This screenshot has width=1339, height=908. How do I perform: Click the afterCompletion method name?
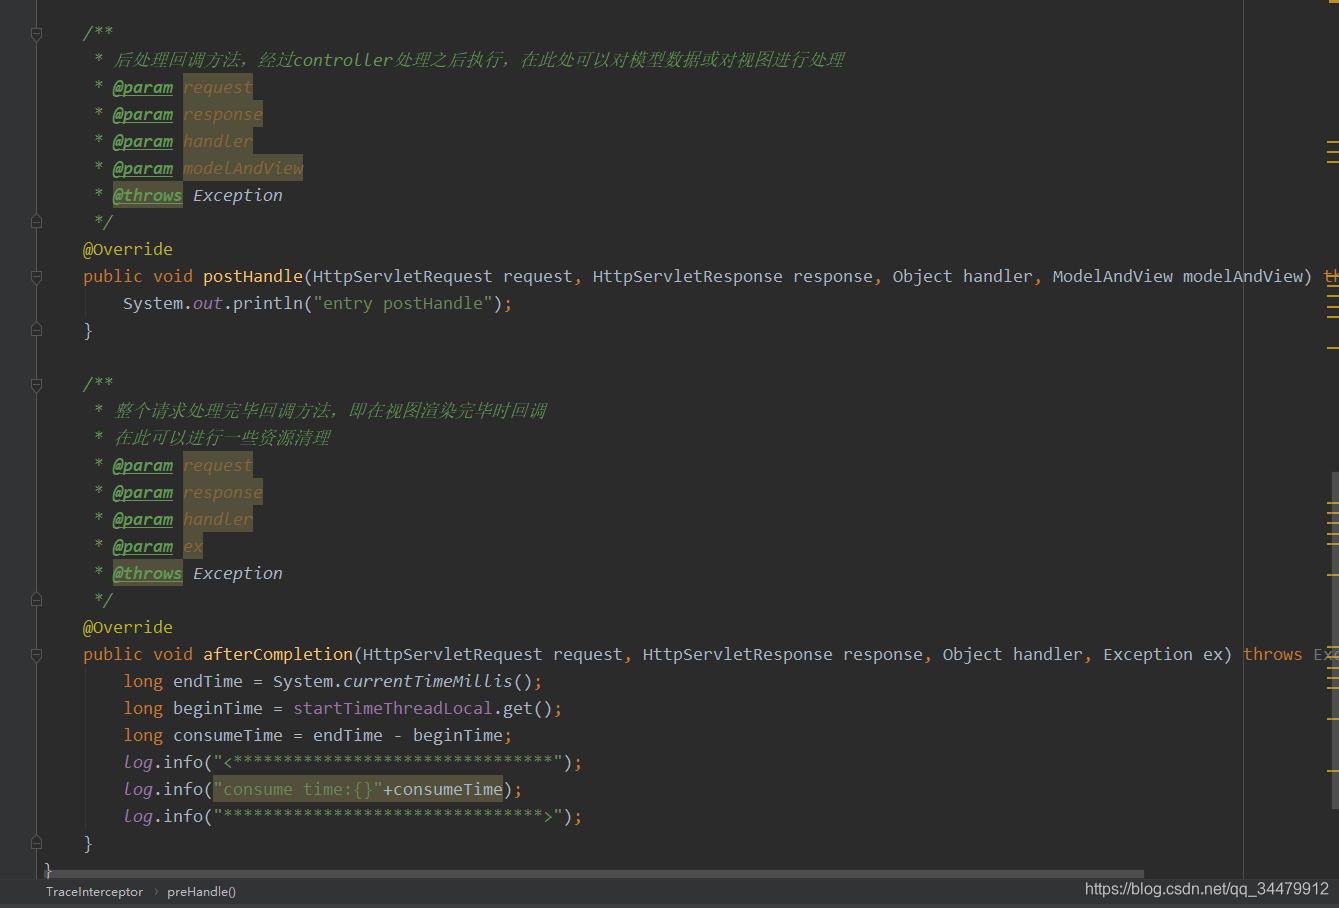tap(278, 654)
